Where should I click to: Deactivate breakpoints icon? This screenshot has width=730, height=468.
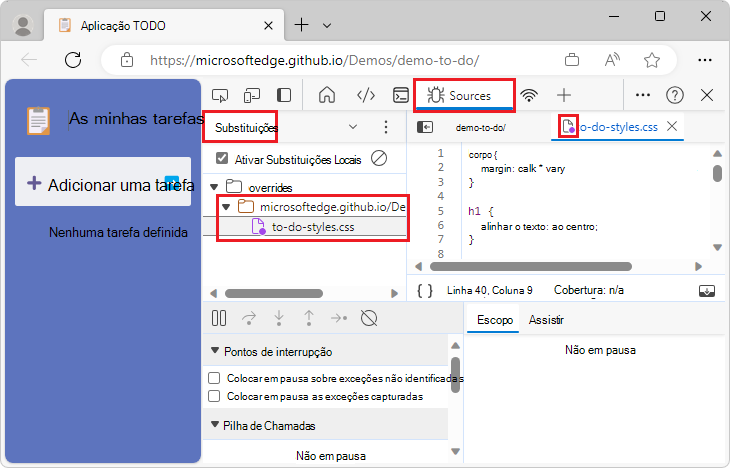[369, 319]
